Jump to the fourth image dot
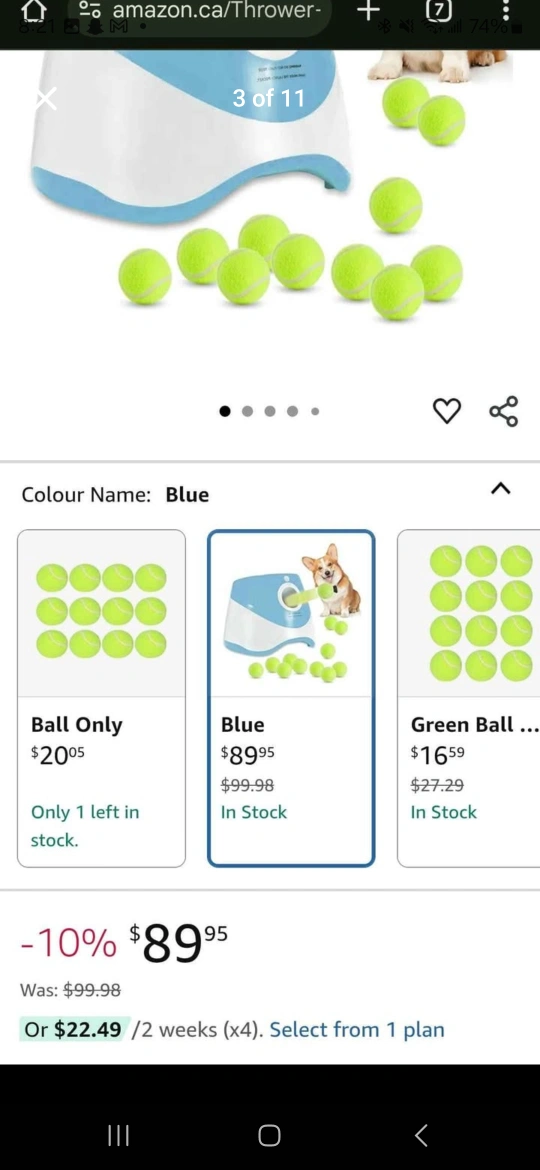 (x=292, y=411)
